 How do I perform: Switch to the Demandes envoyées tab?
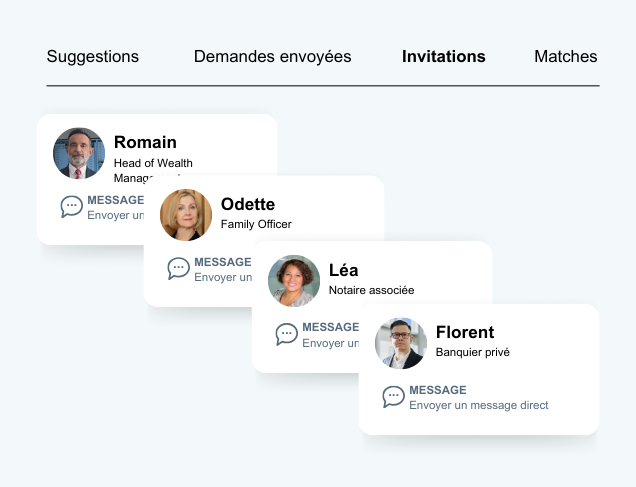tap(272, 56)
